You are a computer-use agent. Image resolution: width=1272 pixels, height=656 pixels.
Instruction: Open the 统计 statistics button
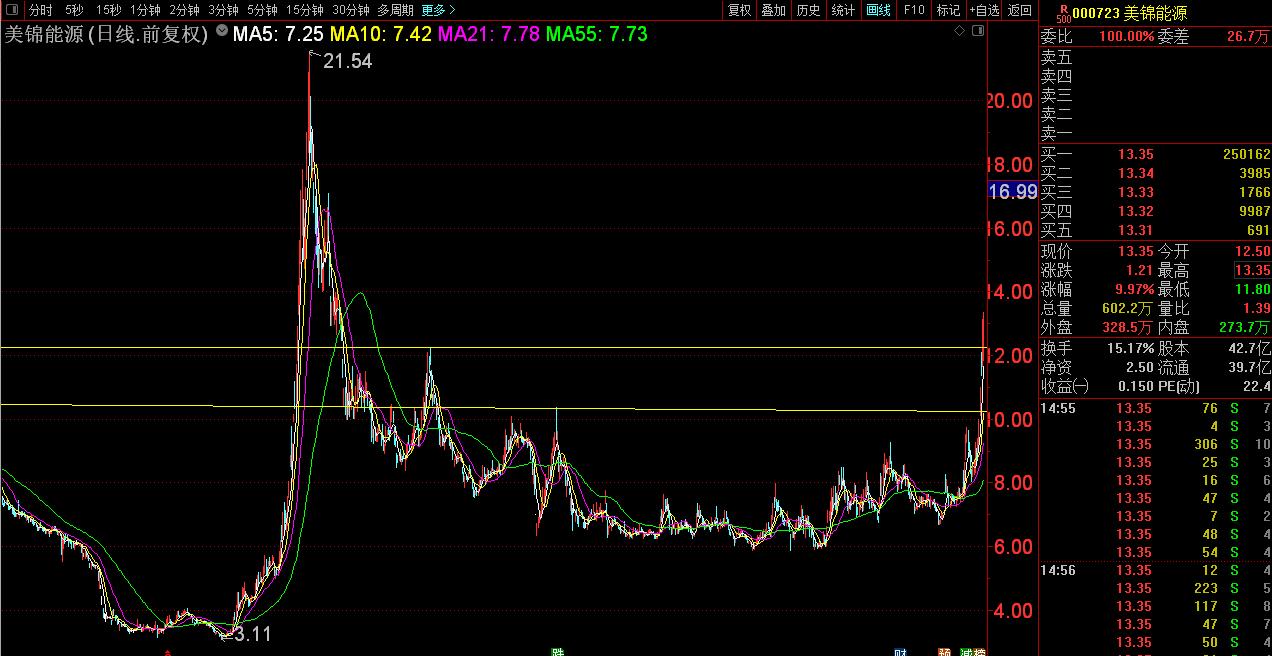coord(843,10)
